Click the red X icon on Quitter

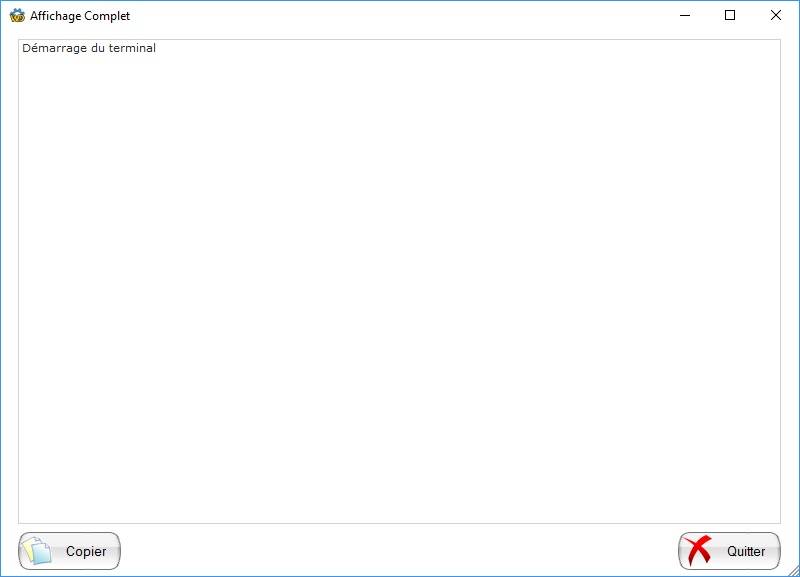tap(699, 551)
